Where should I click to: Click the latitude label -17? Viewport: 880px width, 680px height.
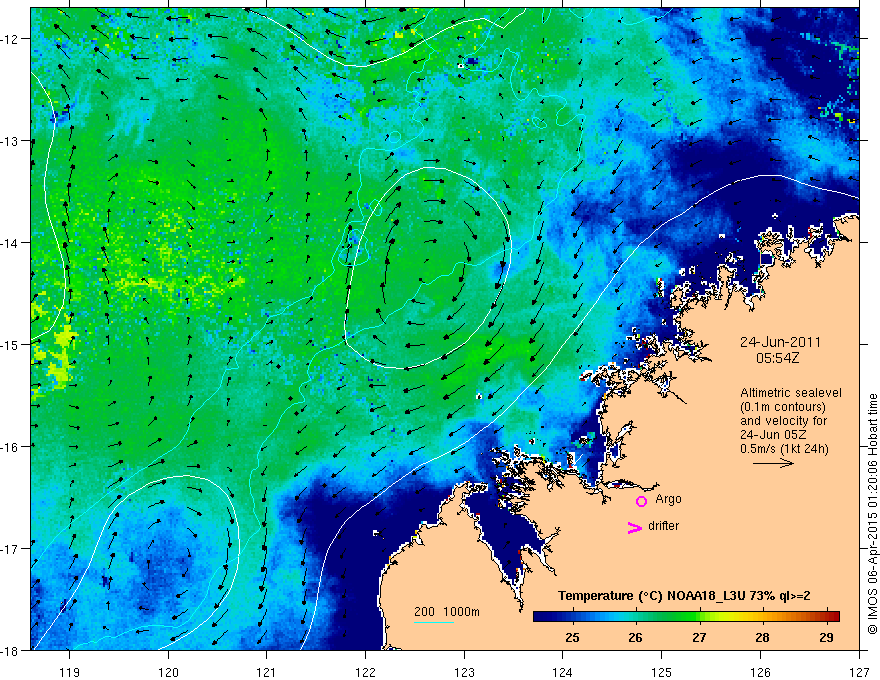pyautogui.click(x=11, y=548)
